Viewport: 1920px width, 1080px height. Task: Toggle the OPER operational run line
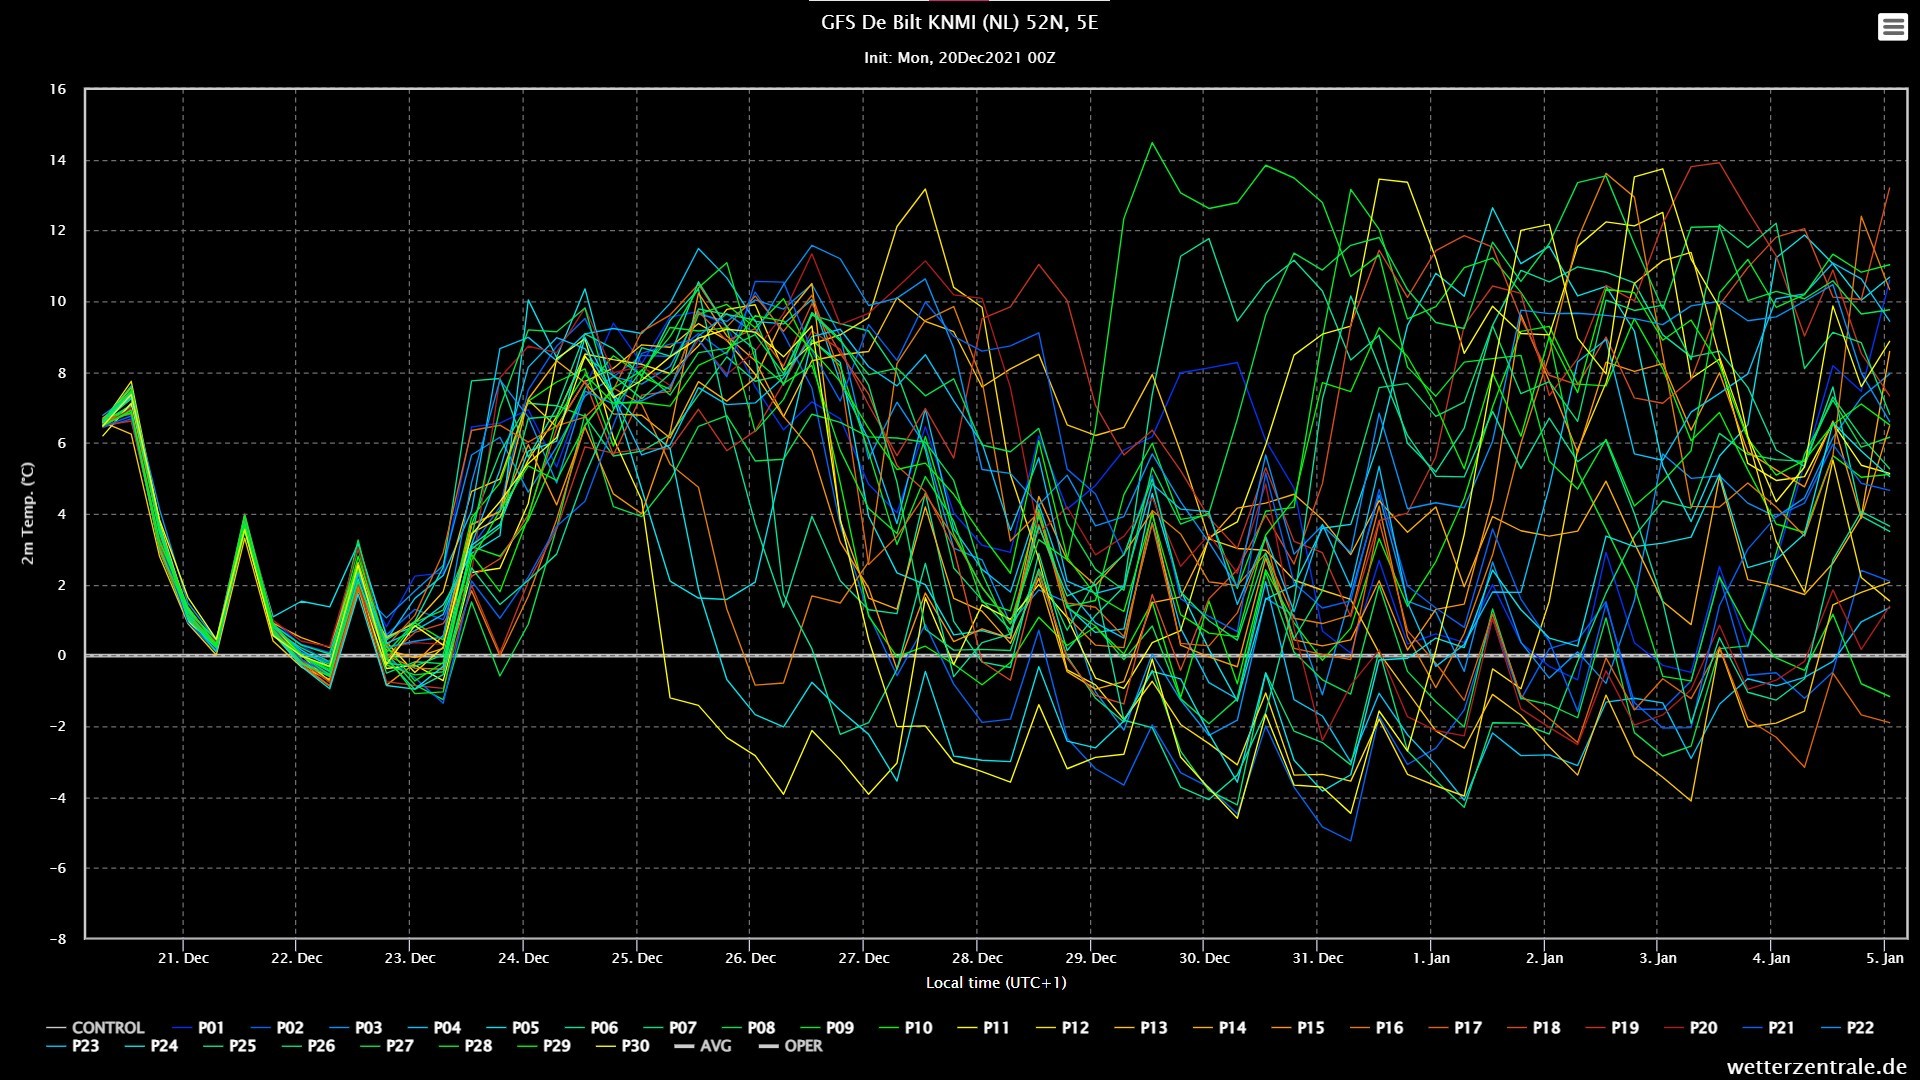click(x=791, y=1046)
